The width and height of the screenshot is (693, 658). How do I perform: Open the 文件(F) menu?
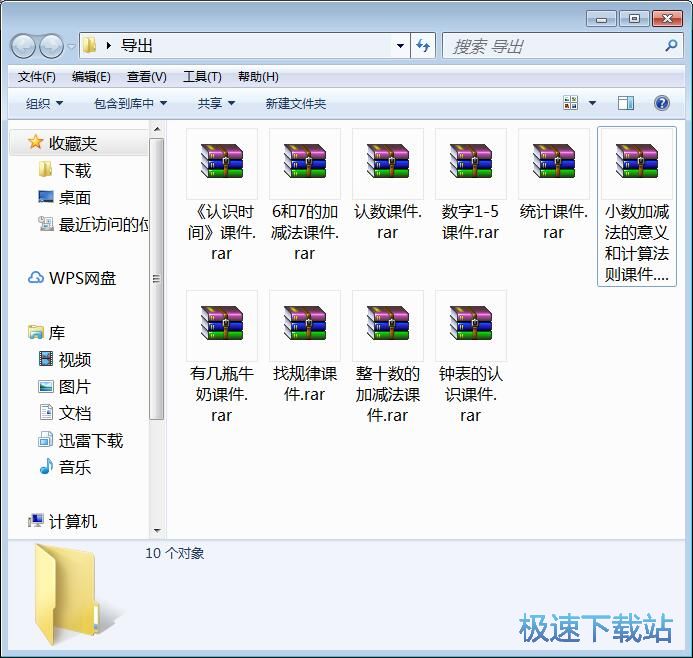37,77
